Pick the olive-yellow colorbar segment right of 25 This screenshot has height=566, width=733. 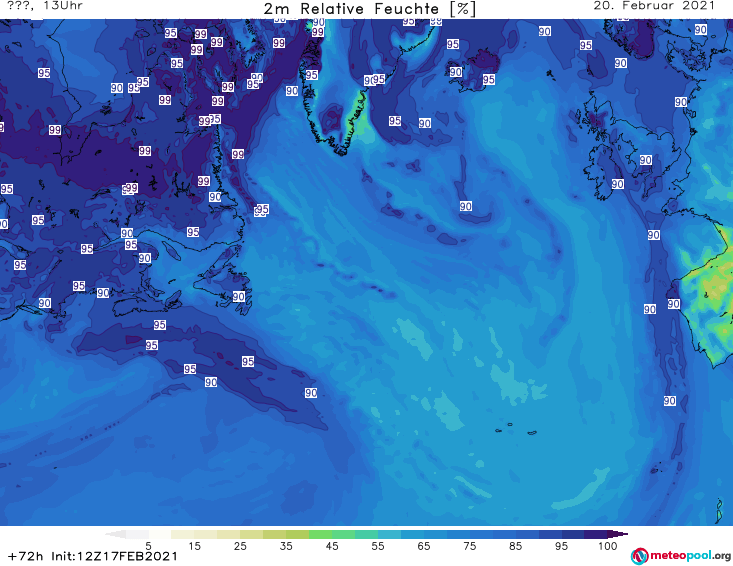252,534
